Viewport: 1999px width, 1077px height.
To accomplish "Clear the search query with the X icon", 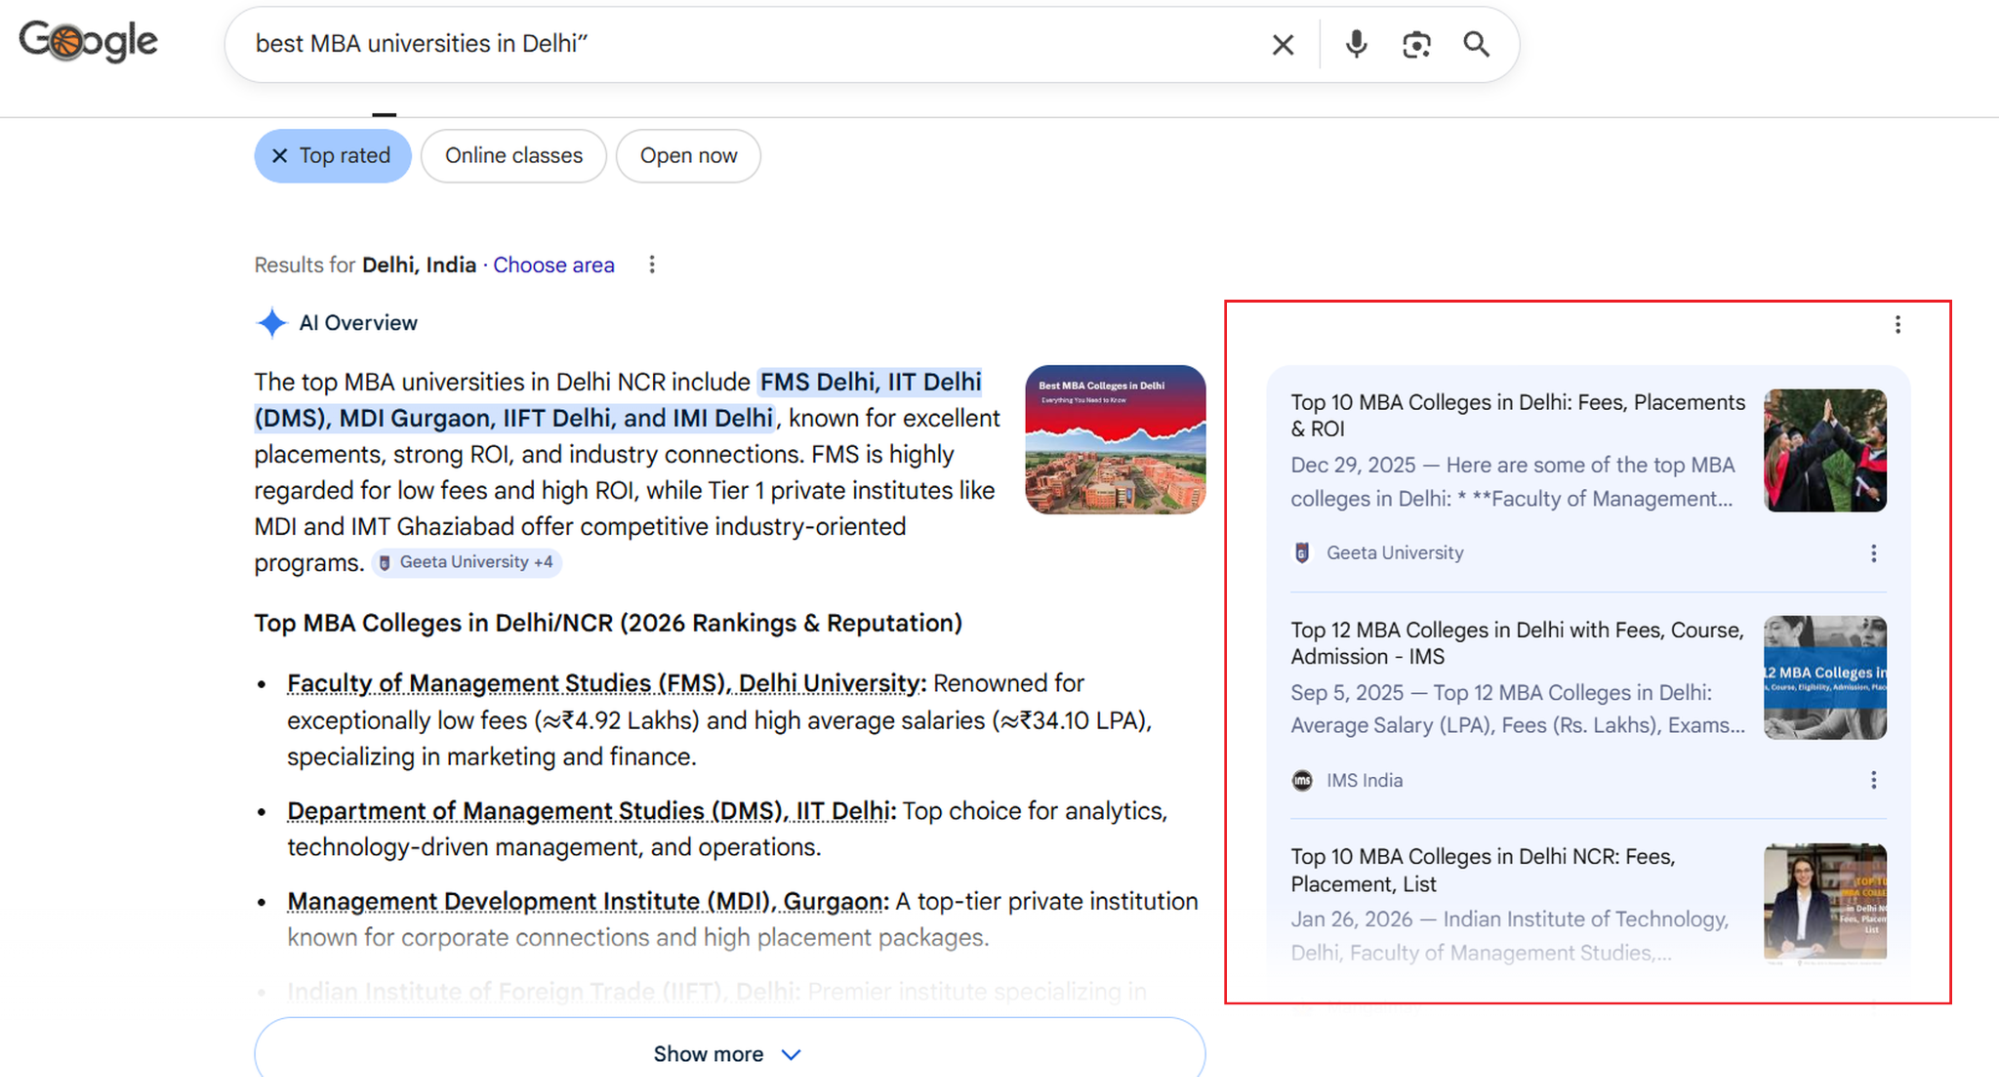I will 1282,44.
